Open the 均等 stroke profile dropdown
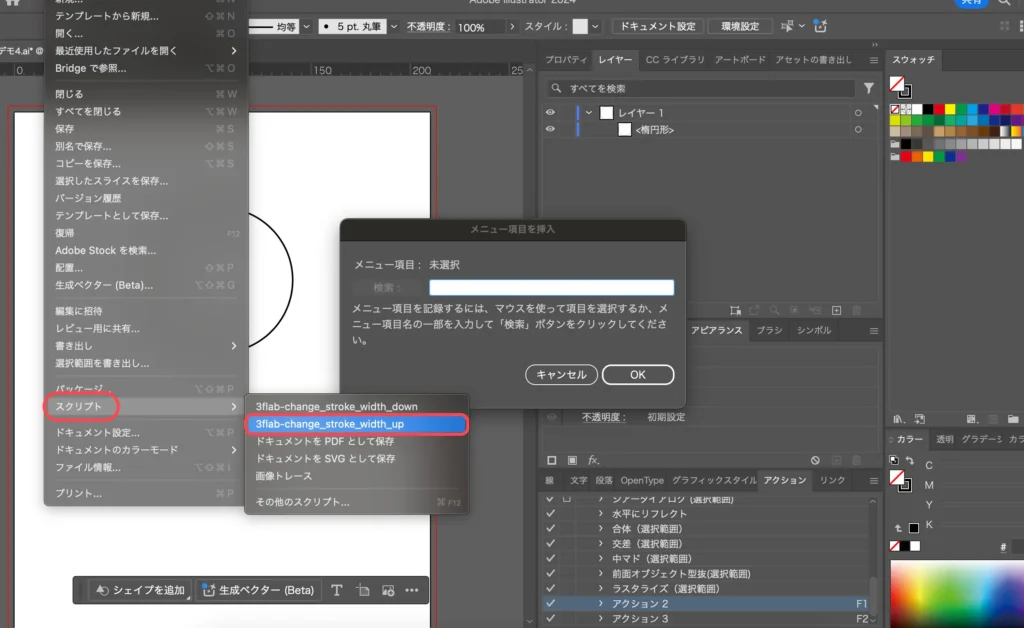 coord(305,25)
